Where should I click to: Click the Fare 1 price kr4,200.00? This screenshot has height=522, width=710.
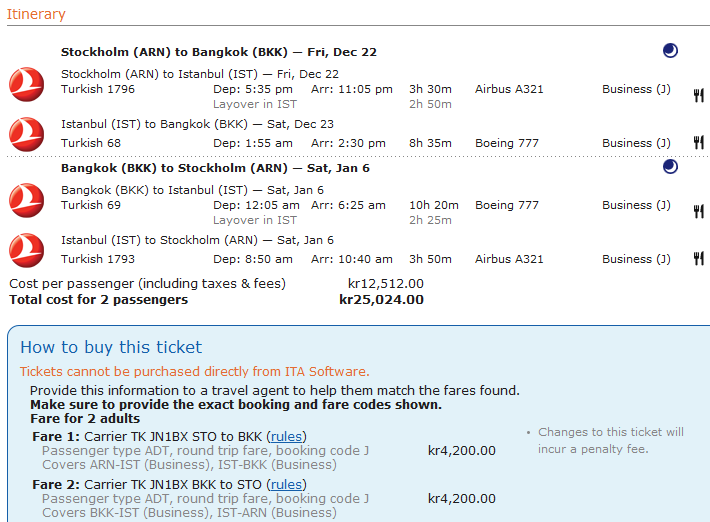click(461, 450)
